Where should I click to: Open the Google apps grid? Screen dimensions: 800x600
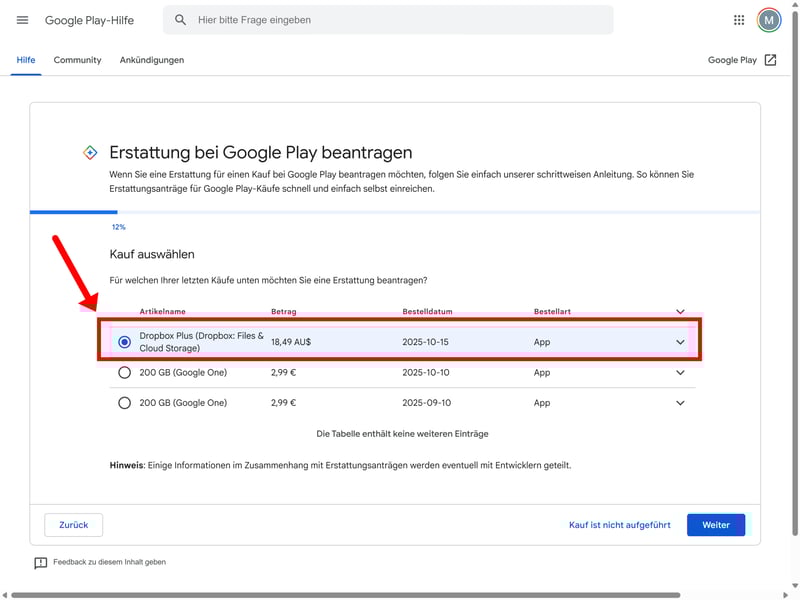pyautogui.click(x=739, y=20)
